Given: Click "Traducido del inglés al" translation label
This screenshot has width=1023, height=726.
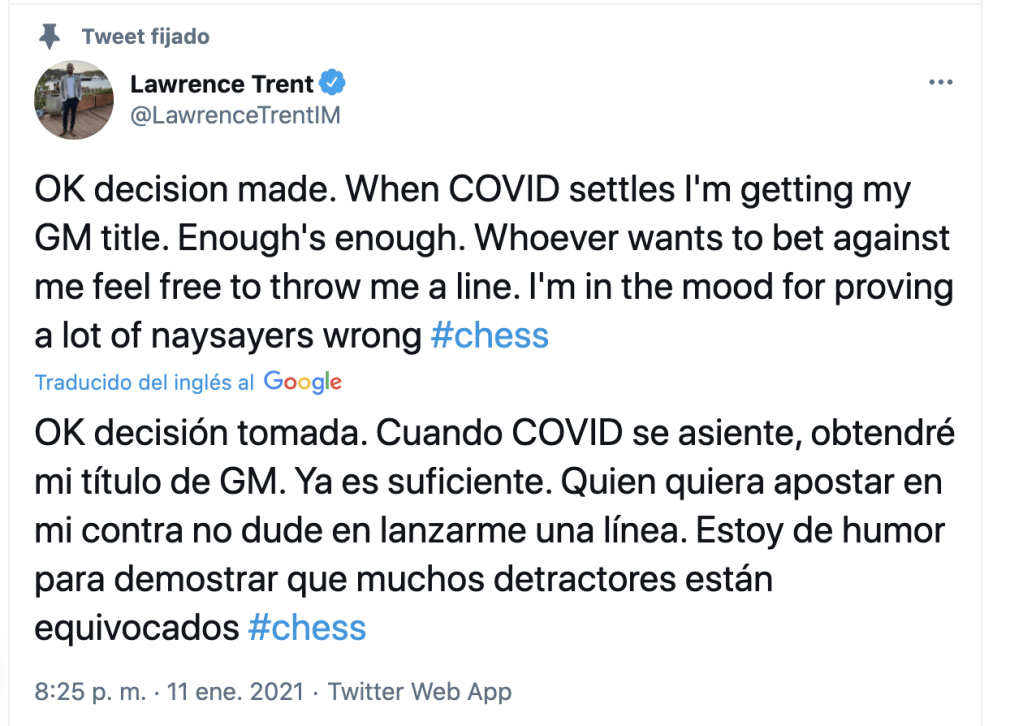Looking at the screenshot, I should (x=145, y=382).
